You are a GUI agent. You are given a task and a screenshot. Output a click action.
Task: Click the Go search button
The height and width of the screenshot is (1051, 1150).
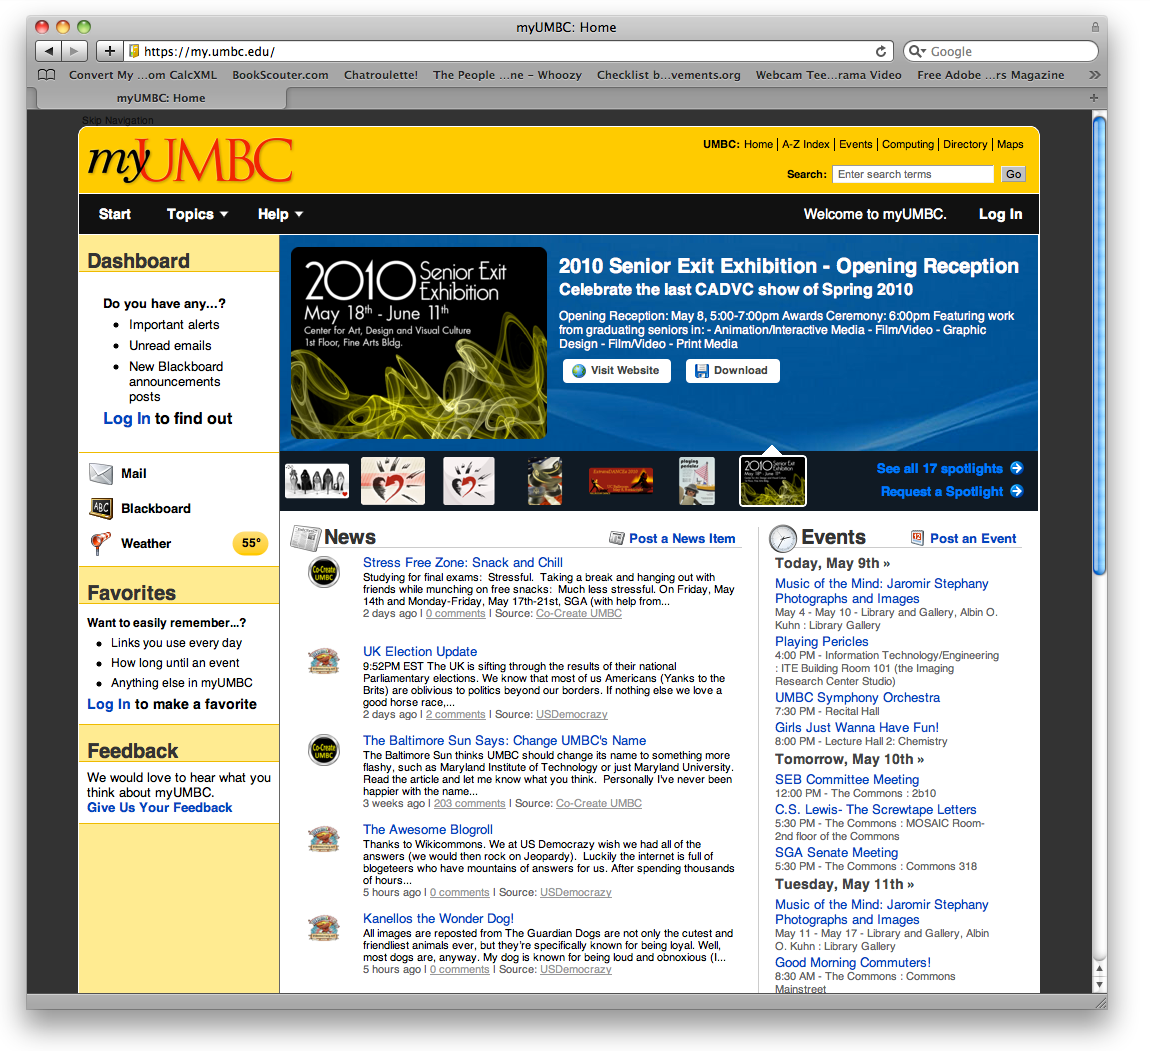(1014, 174)
